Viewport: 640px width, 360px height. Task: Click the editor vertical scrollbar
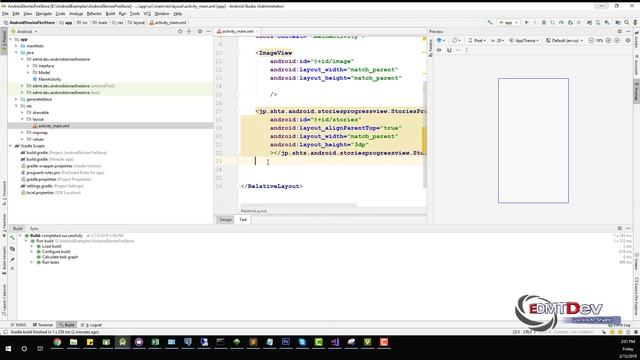pyautogui.click(x=425, y=135)
